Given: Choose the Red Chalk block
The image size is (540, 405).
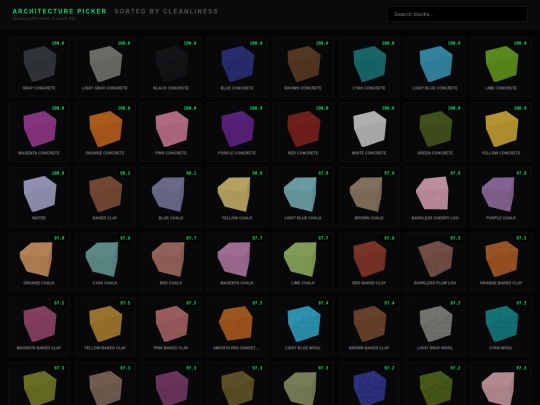Looking at the screenshot, I should click(x=171, y=262).
